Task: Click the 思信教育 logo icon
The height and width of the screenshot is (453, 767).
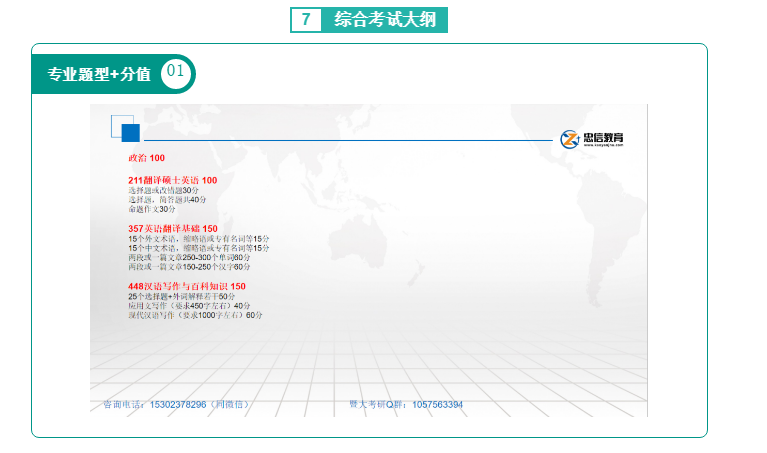Action: click(570, 140)
